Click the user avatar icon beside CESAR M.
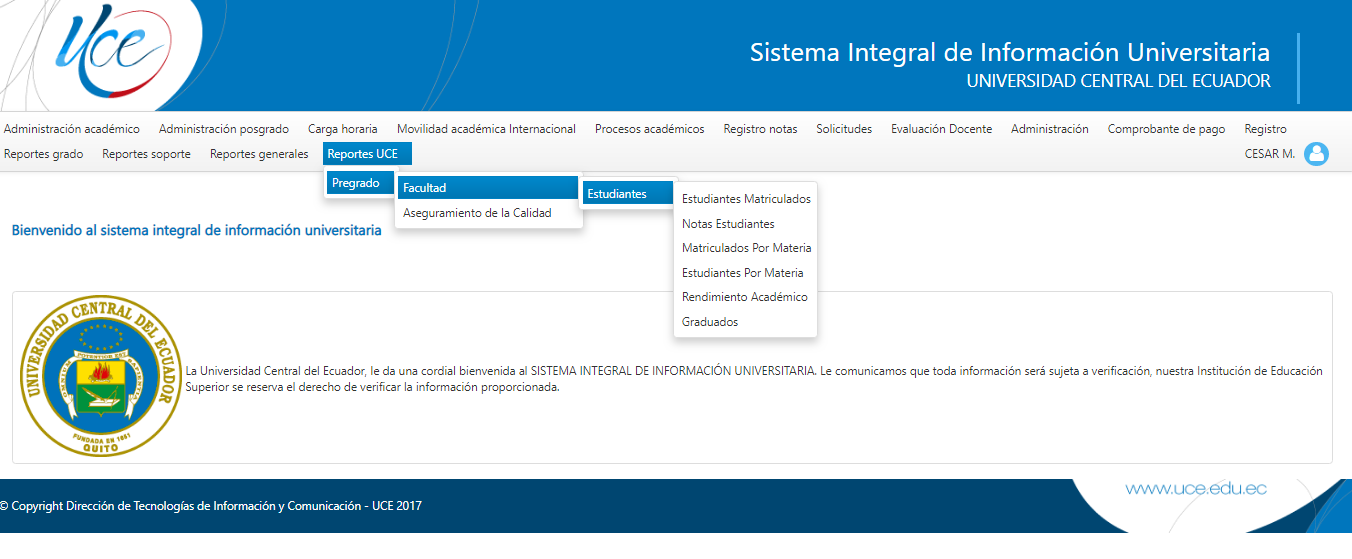The width and height of the screenshot is (1352, 559). 1316,154
